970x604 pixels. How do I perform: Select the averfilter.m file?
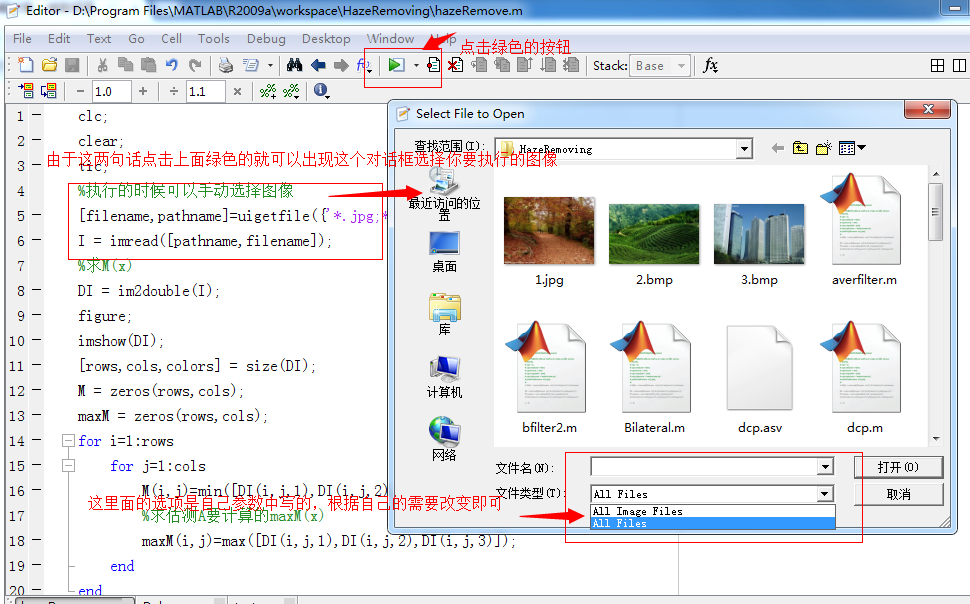point(864,230)
